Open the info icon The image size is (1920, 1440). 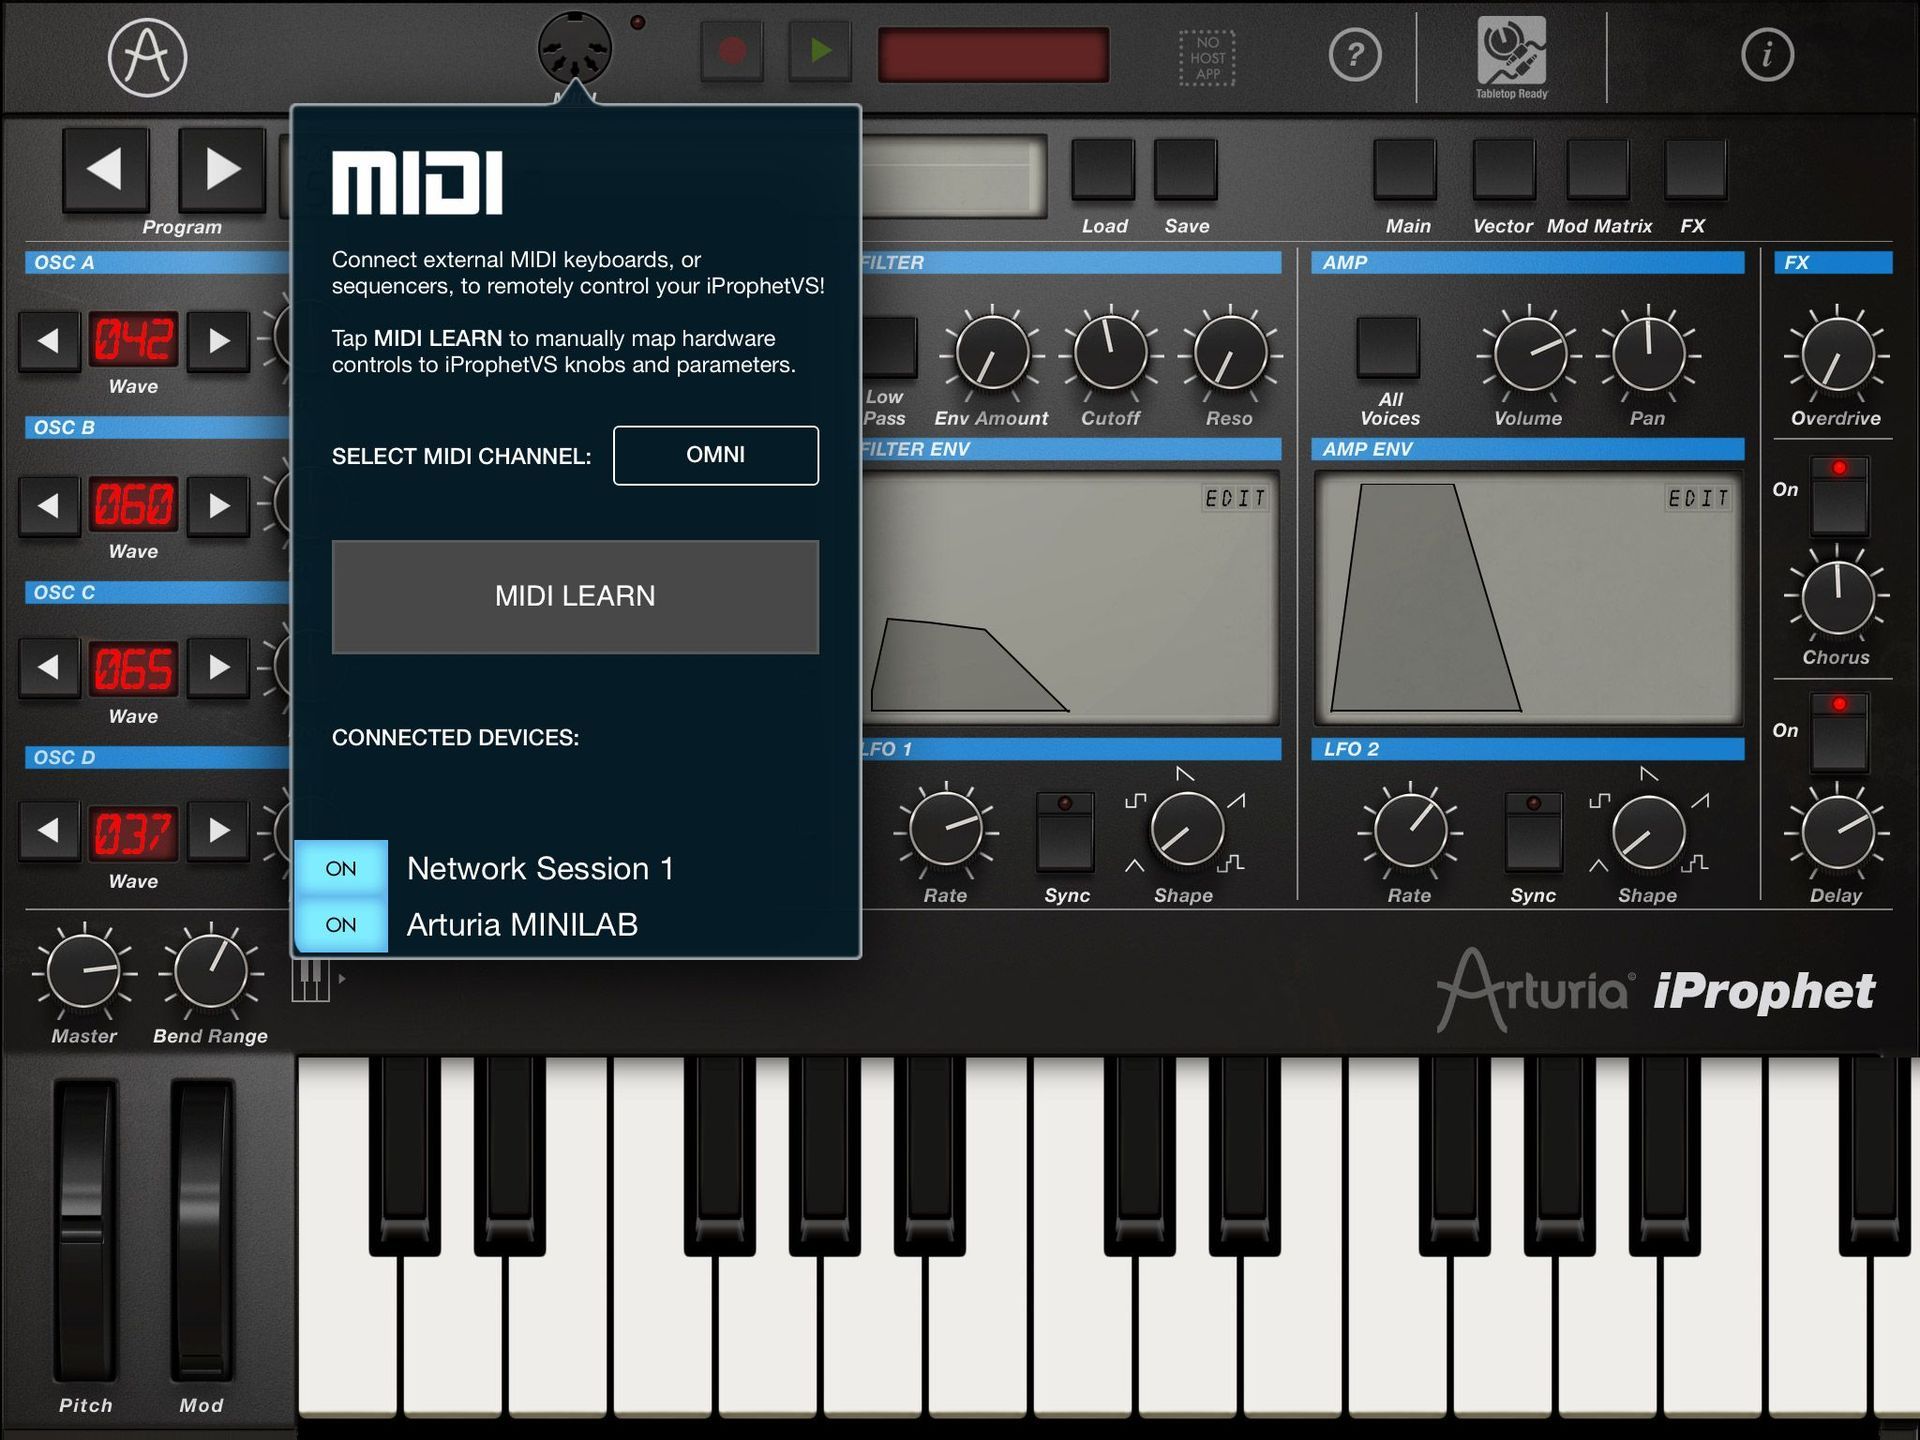click(x=1767, y=55)
